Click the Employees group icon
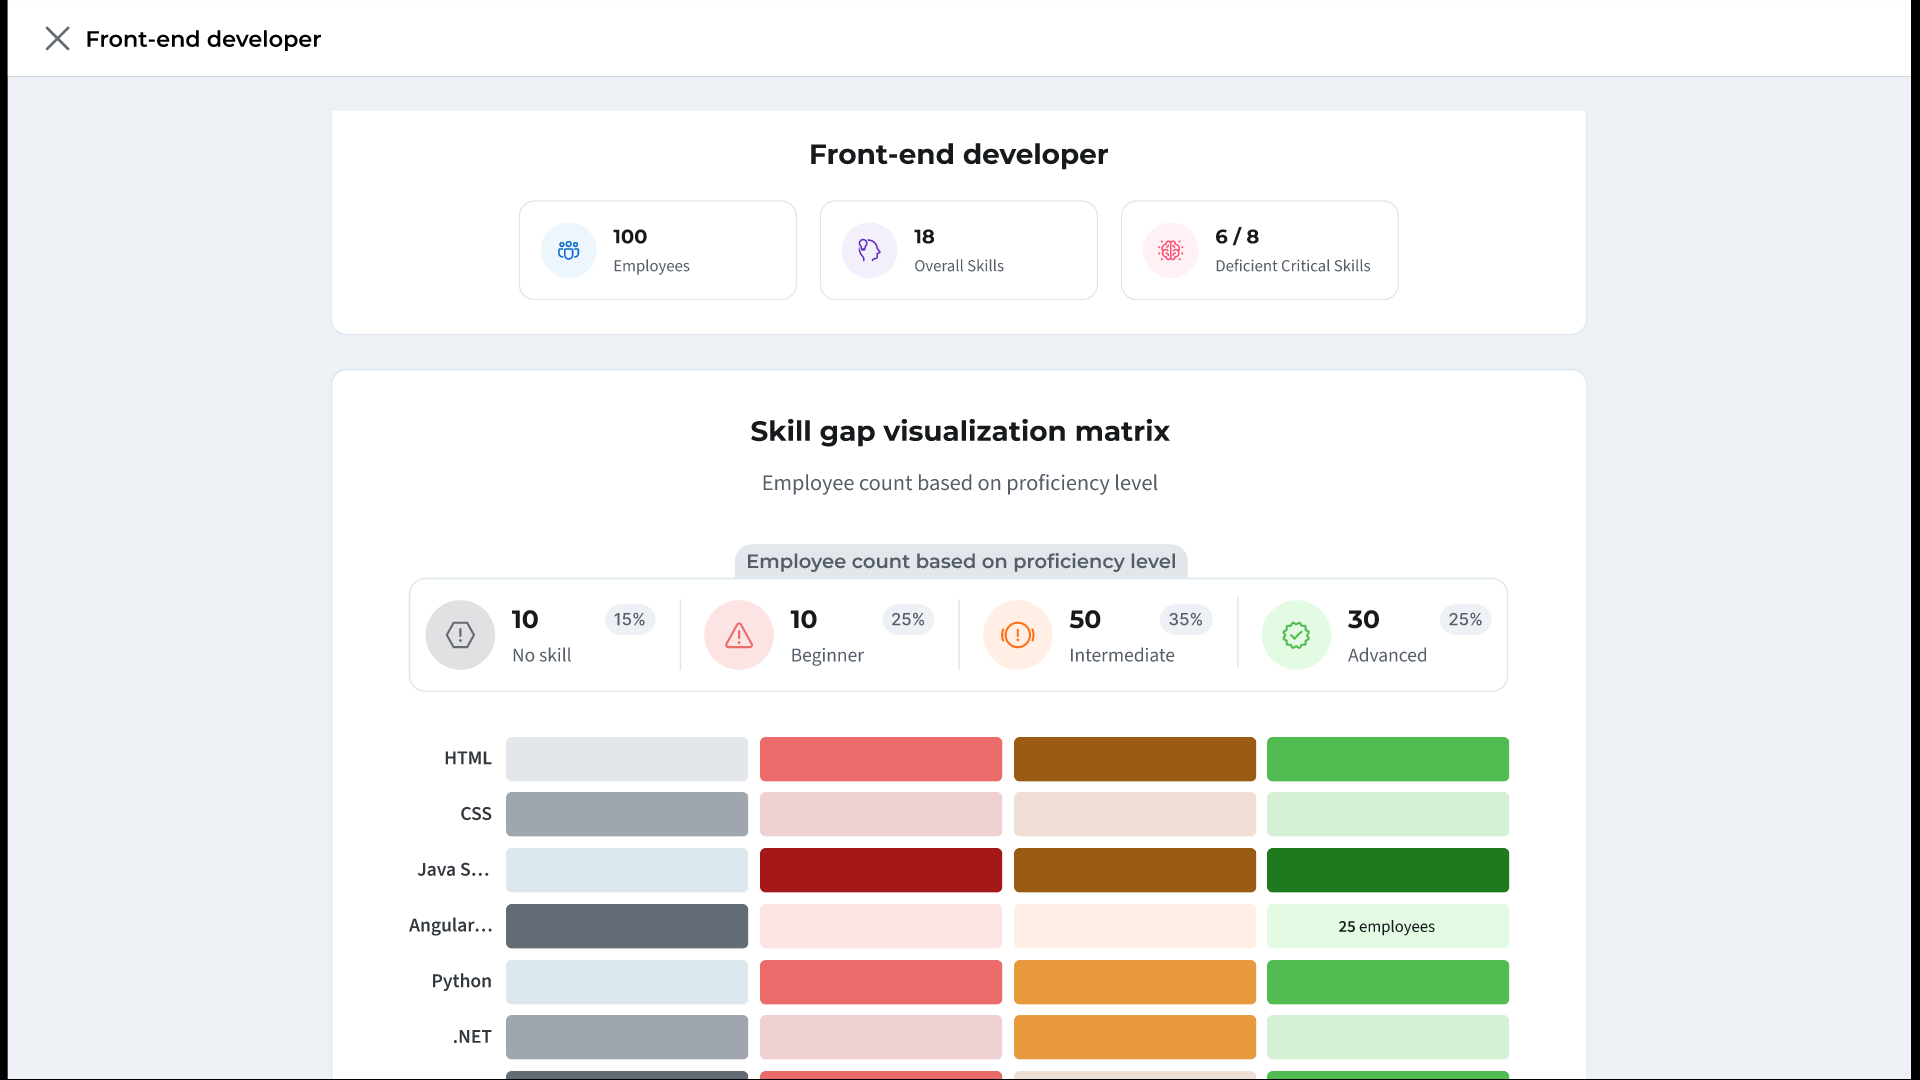The width and height of the screenshot is (1920, 1080). (568, 250)
